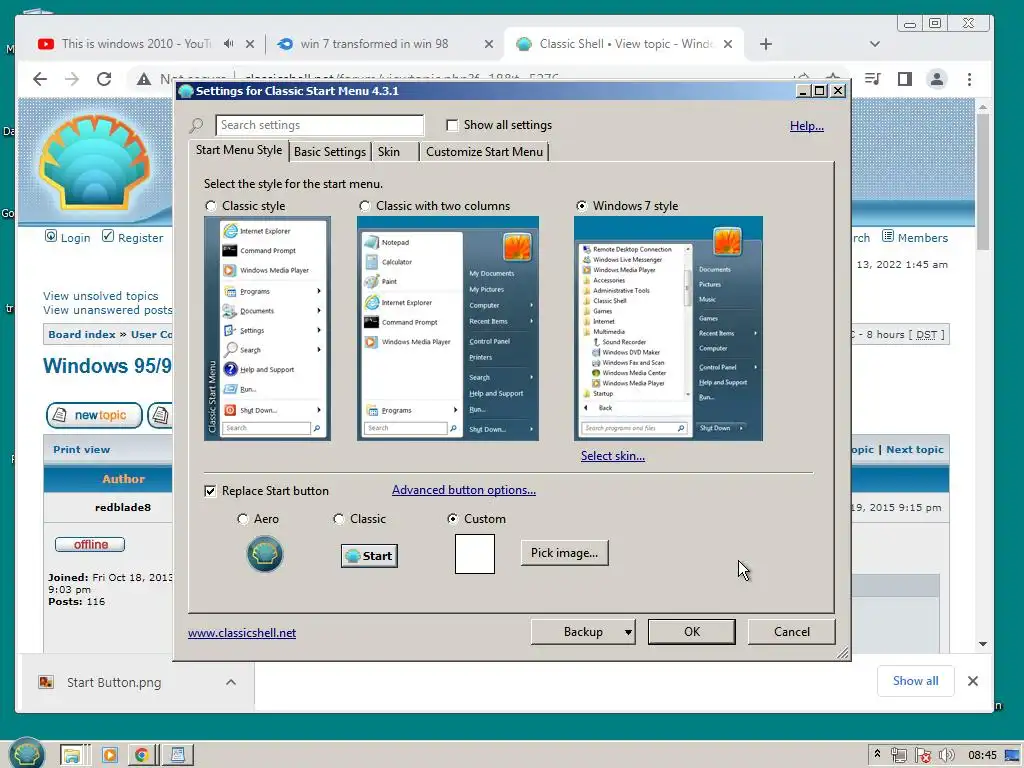Open the Chrome tab search dropdown

874,44
